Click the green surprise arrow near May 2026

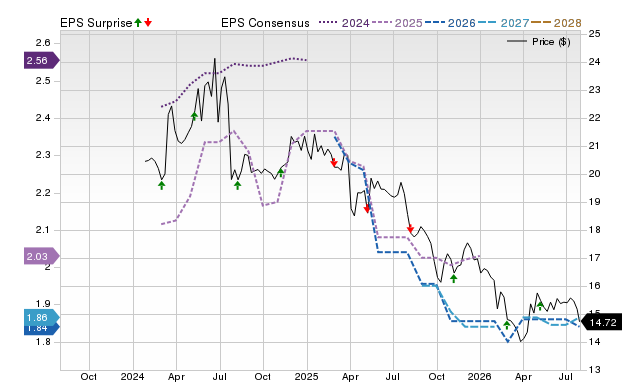tap(540, 306)
